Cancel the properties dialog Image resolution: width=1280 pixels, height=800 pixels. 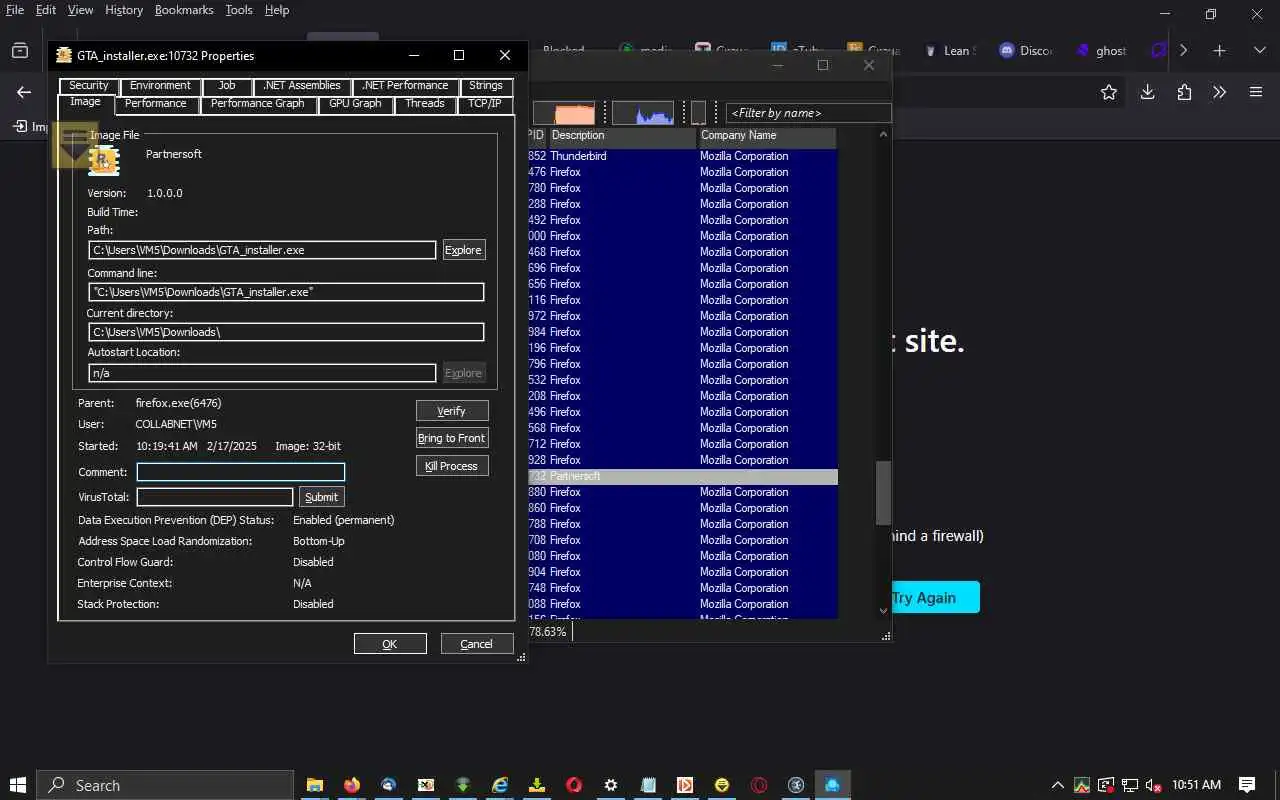477,644
